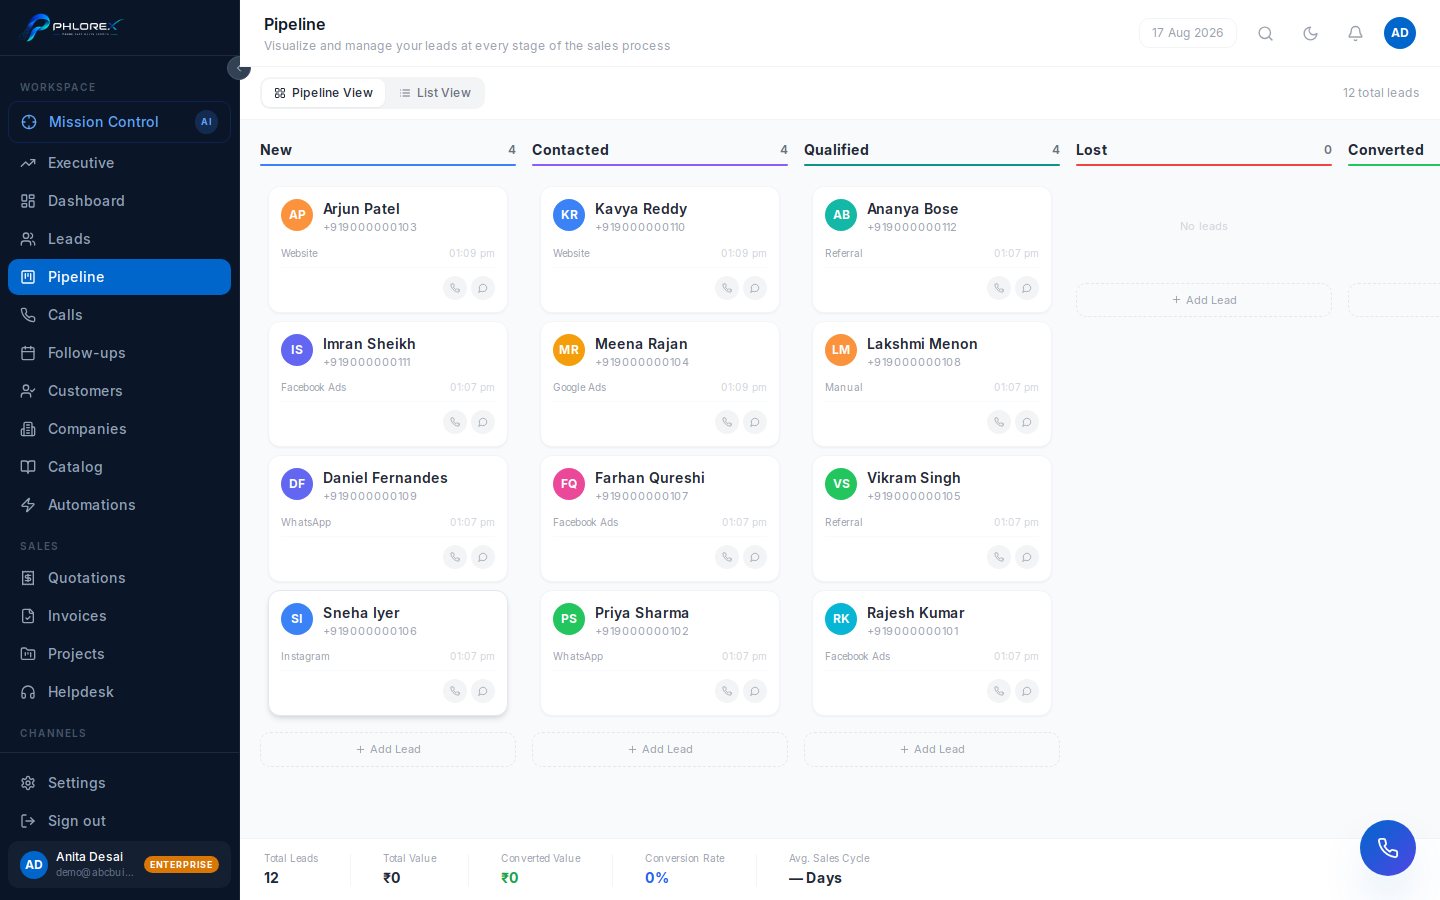Open Sneha Iyer's lead card name
This screenshot has height=900, width=1440.
[x=361, y=613]
